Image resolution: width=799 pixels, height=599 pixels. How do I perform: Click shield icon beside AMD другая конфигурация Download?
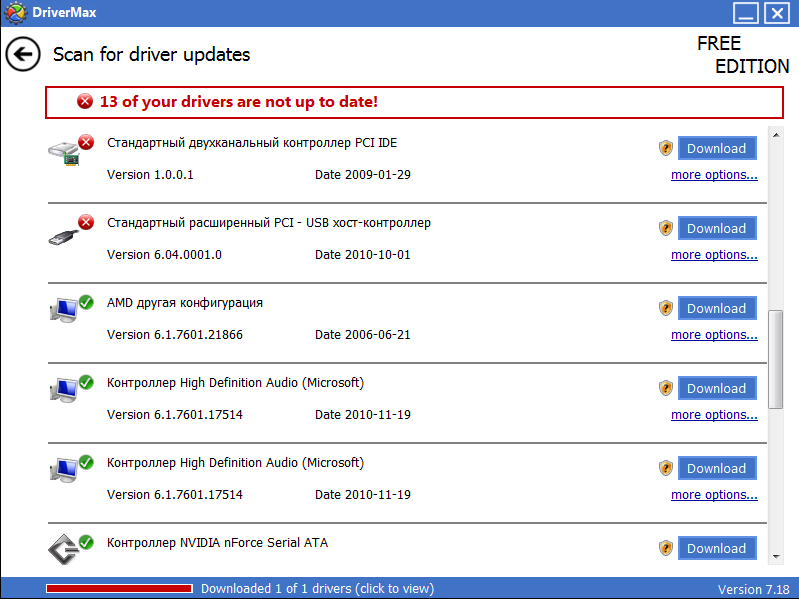tap(665, 308)
